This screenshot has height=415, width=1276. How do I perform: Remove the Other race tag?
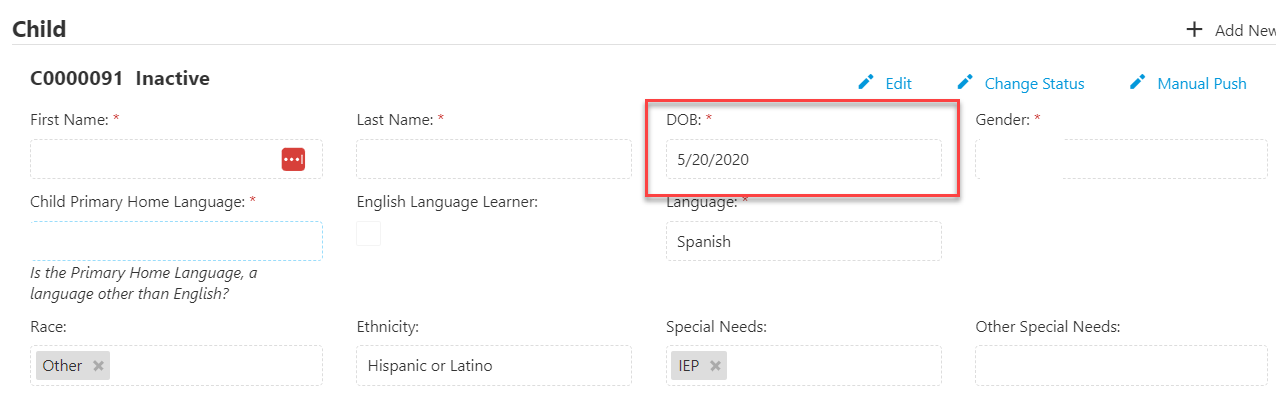(x=98, y=366)
